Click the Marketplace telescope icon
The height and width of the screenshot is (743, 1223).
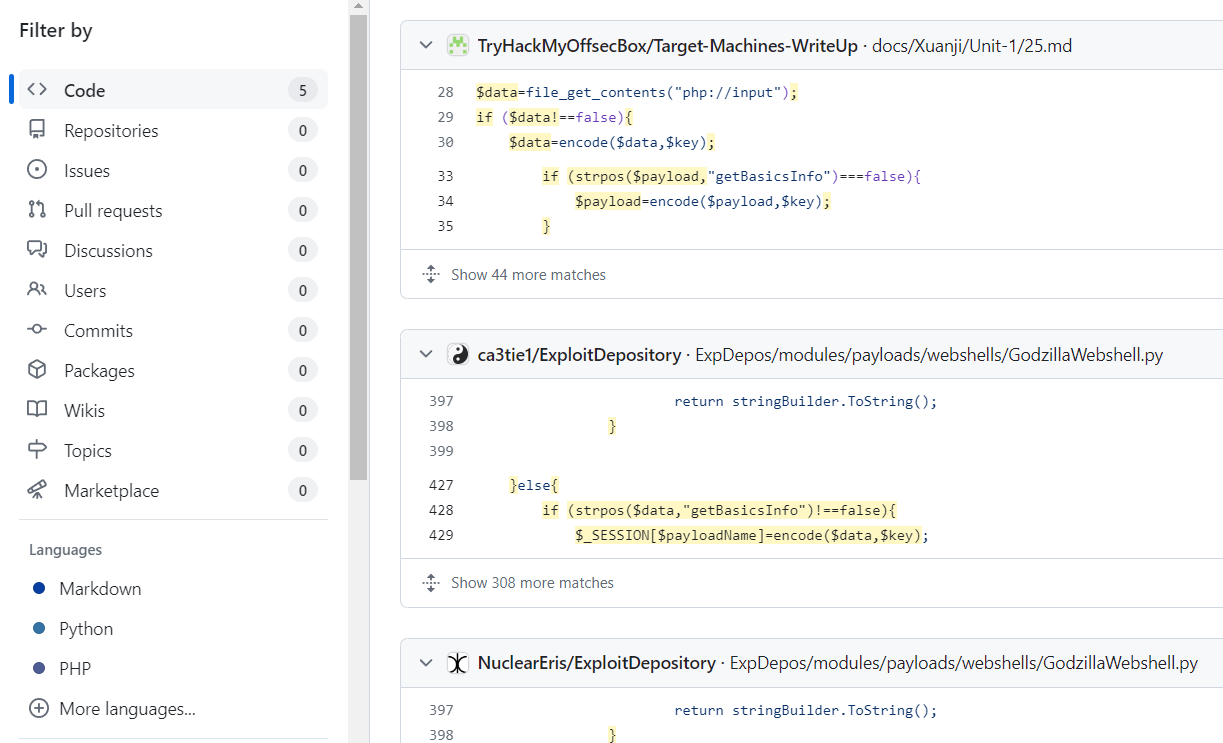tap(37, 490)
